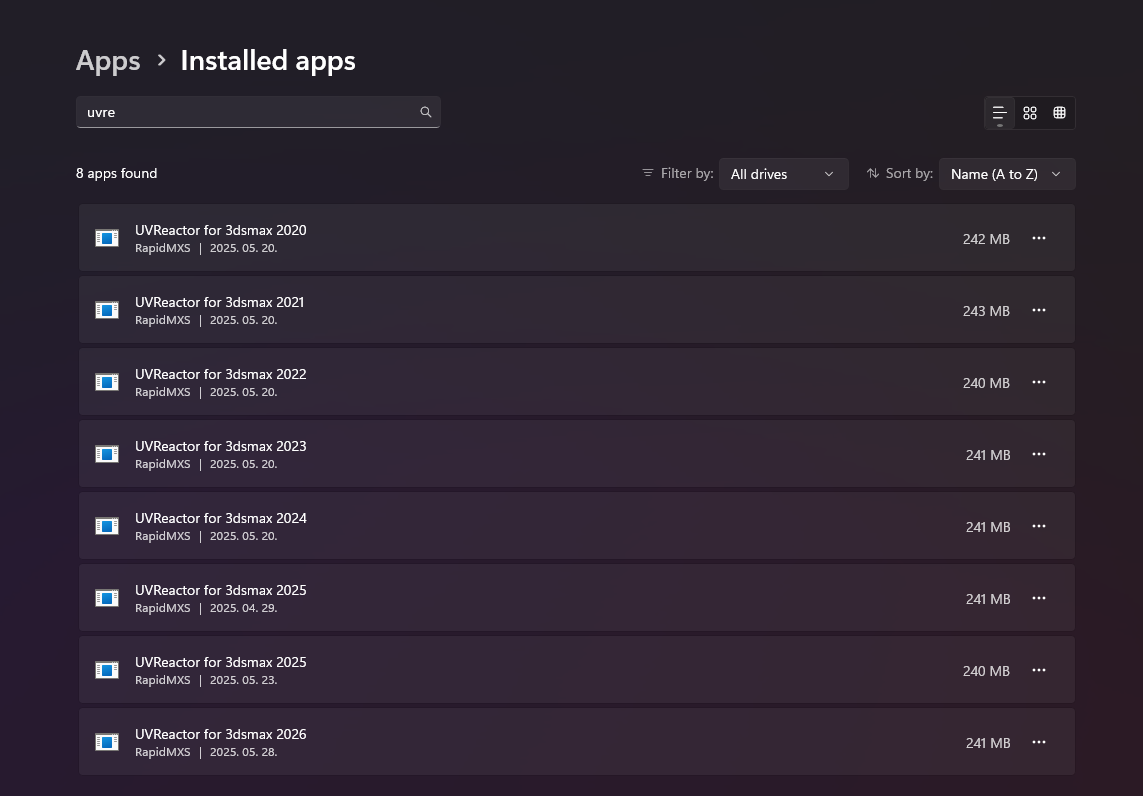This screenshot has width=1143, height=796.
Task: Click the Installed apps breadcrumb title
Action: tap(268, 61)
